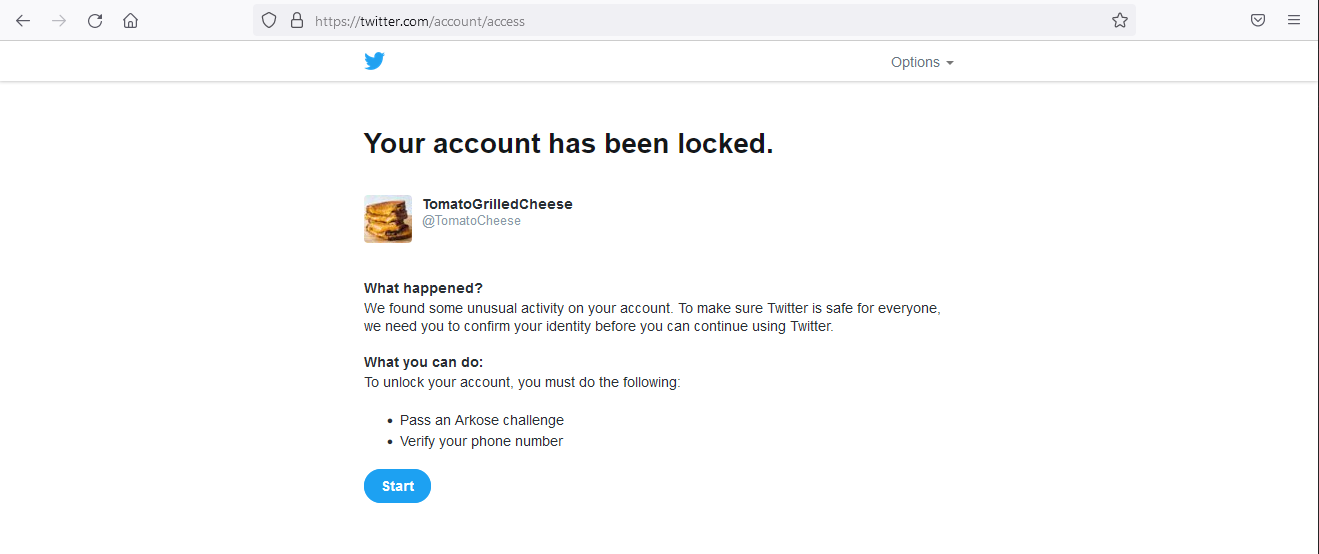
Task: Open the browser home page
Action: [x=130, y=20]
